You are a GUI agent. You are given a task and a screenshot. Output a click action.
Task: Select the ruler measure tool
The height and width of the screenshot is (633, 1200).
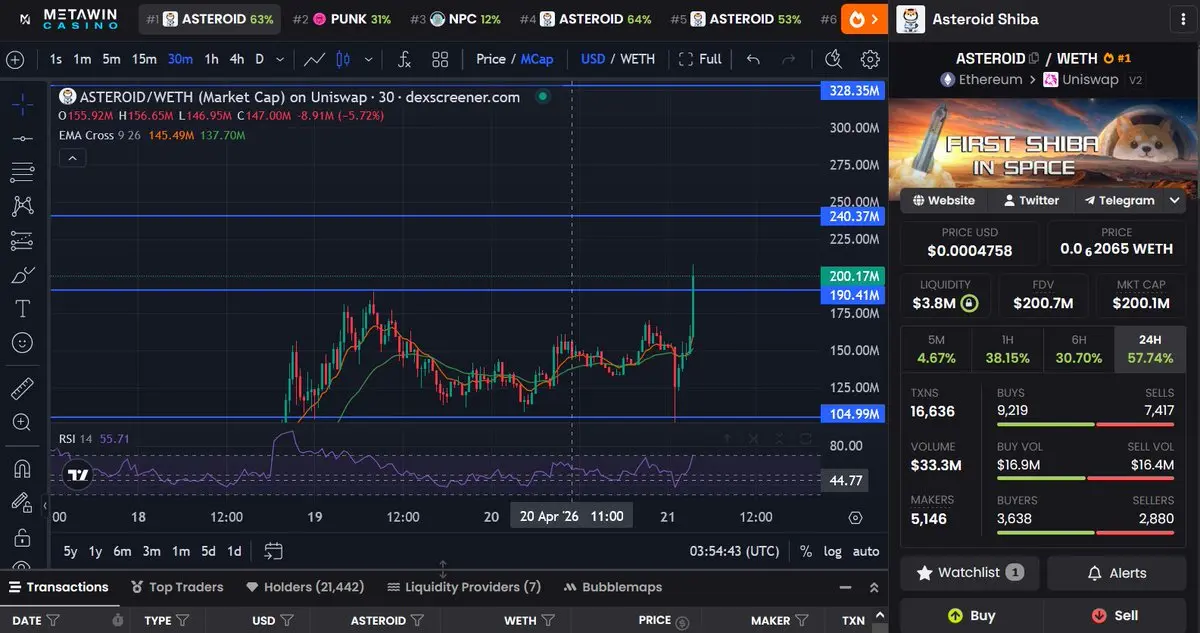(x=22, y=388)
